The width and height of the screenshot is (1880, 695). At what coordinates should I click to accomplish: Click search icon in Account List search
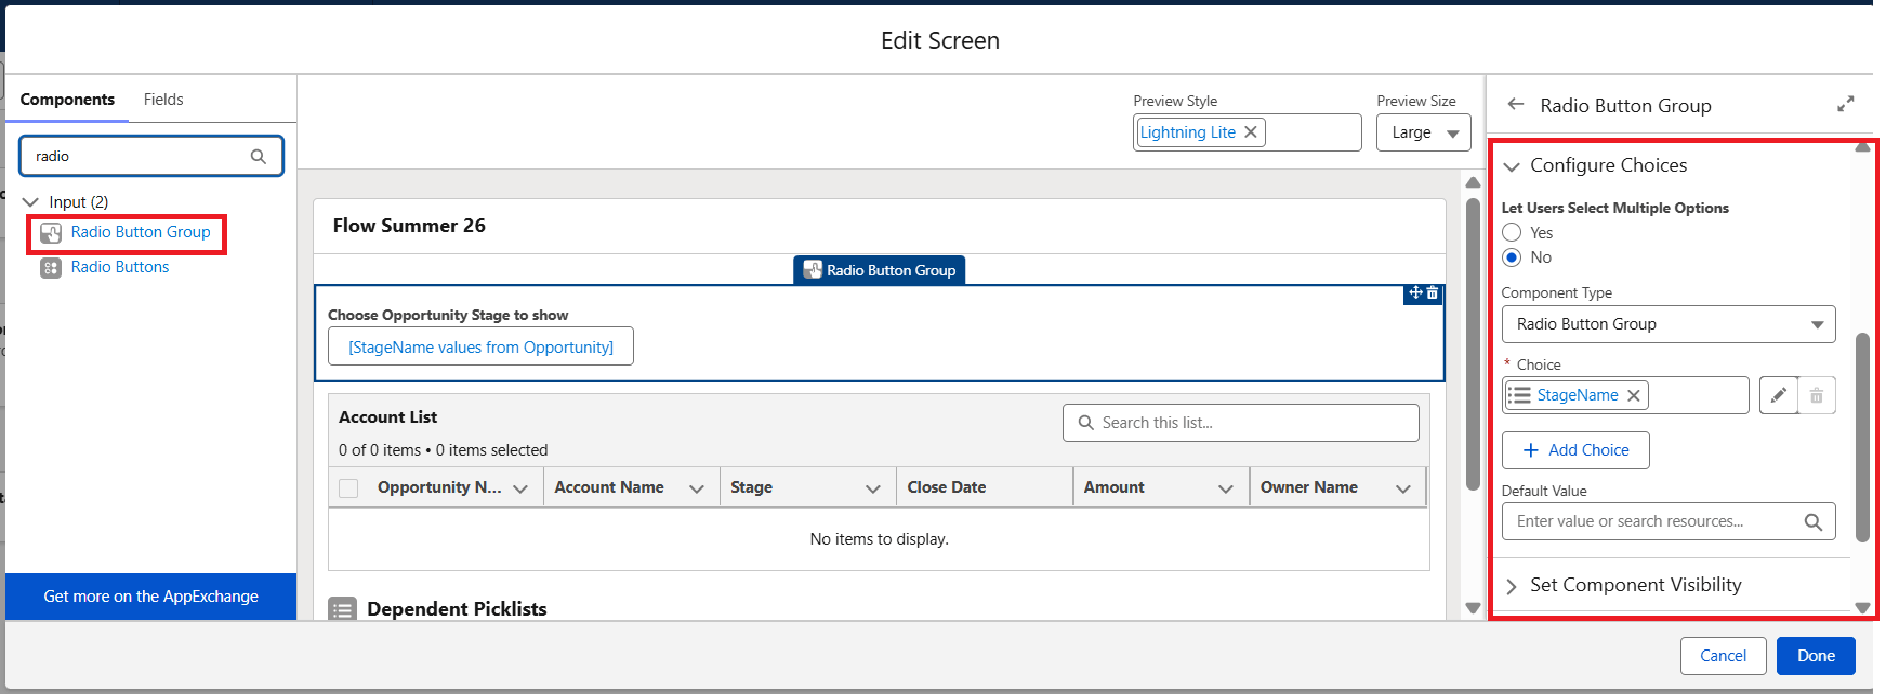(x=1086, y=423)
